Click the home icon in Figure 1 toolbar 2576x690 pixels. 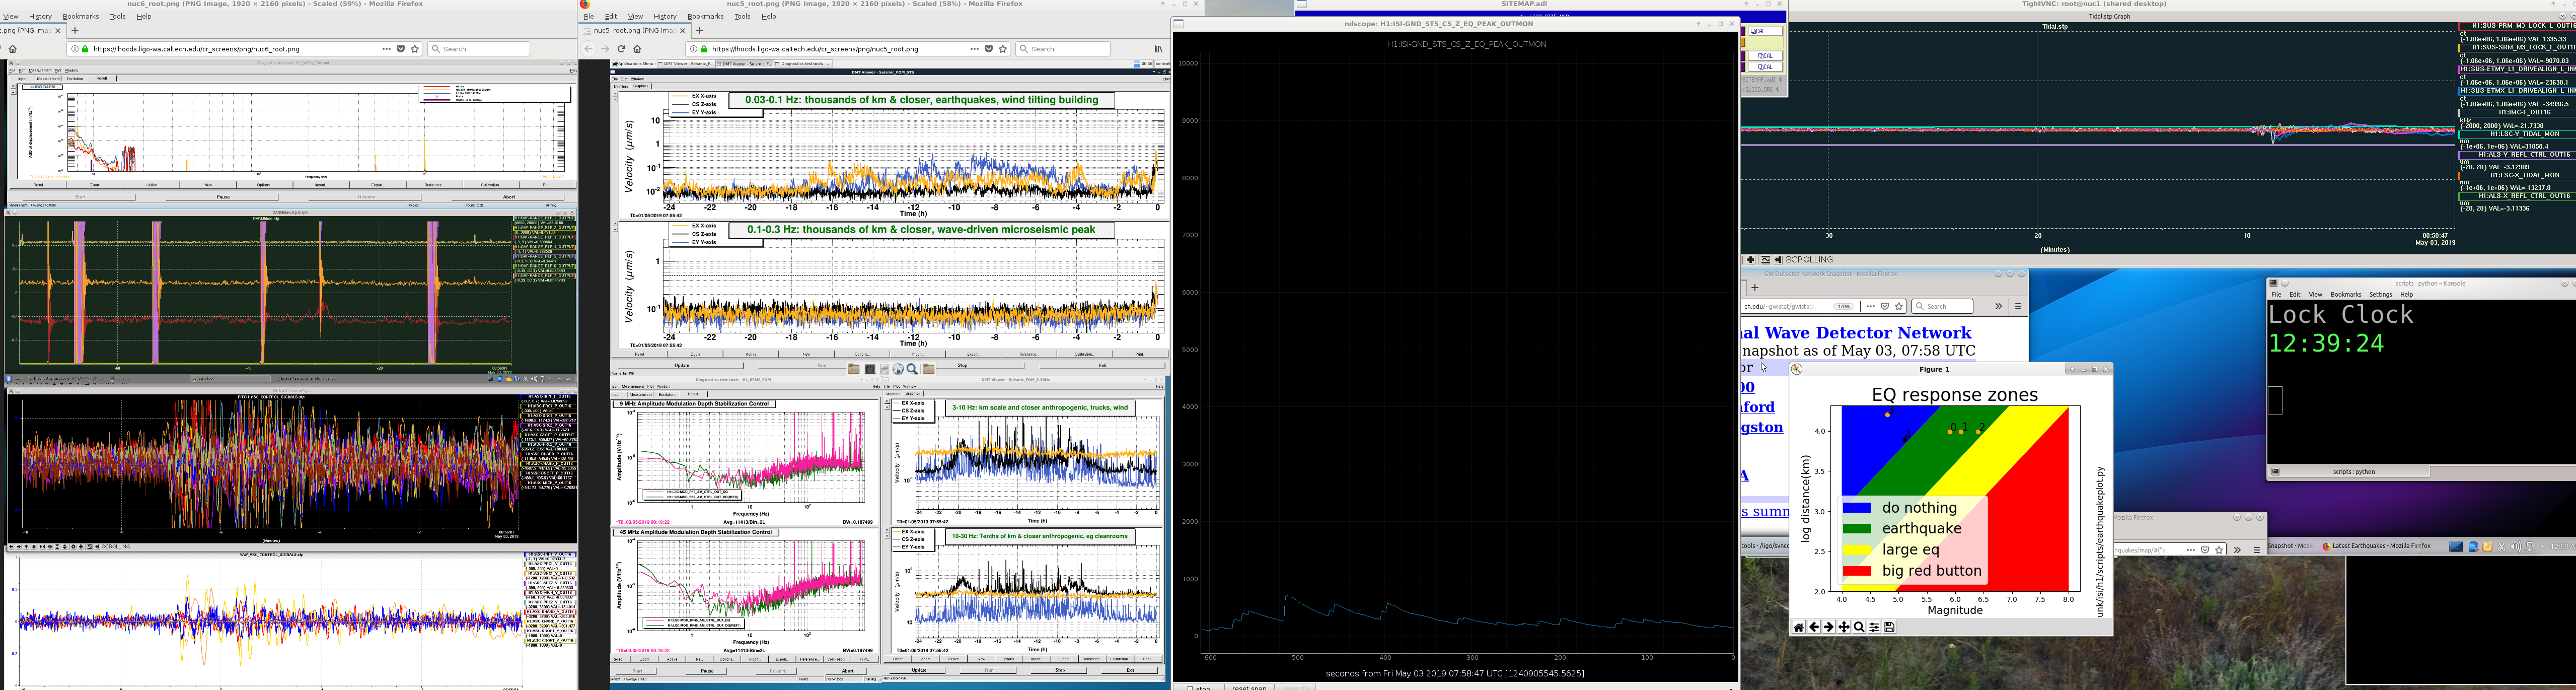(1799, 627)
